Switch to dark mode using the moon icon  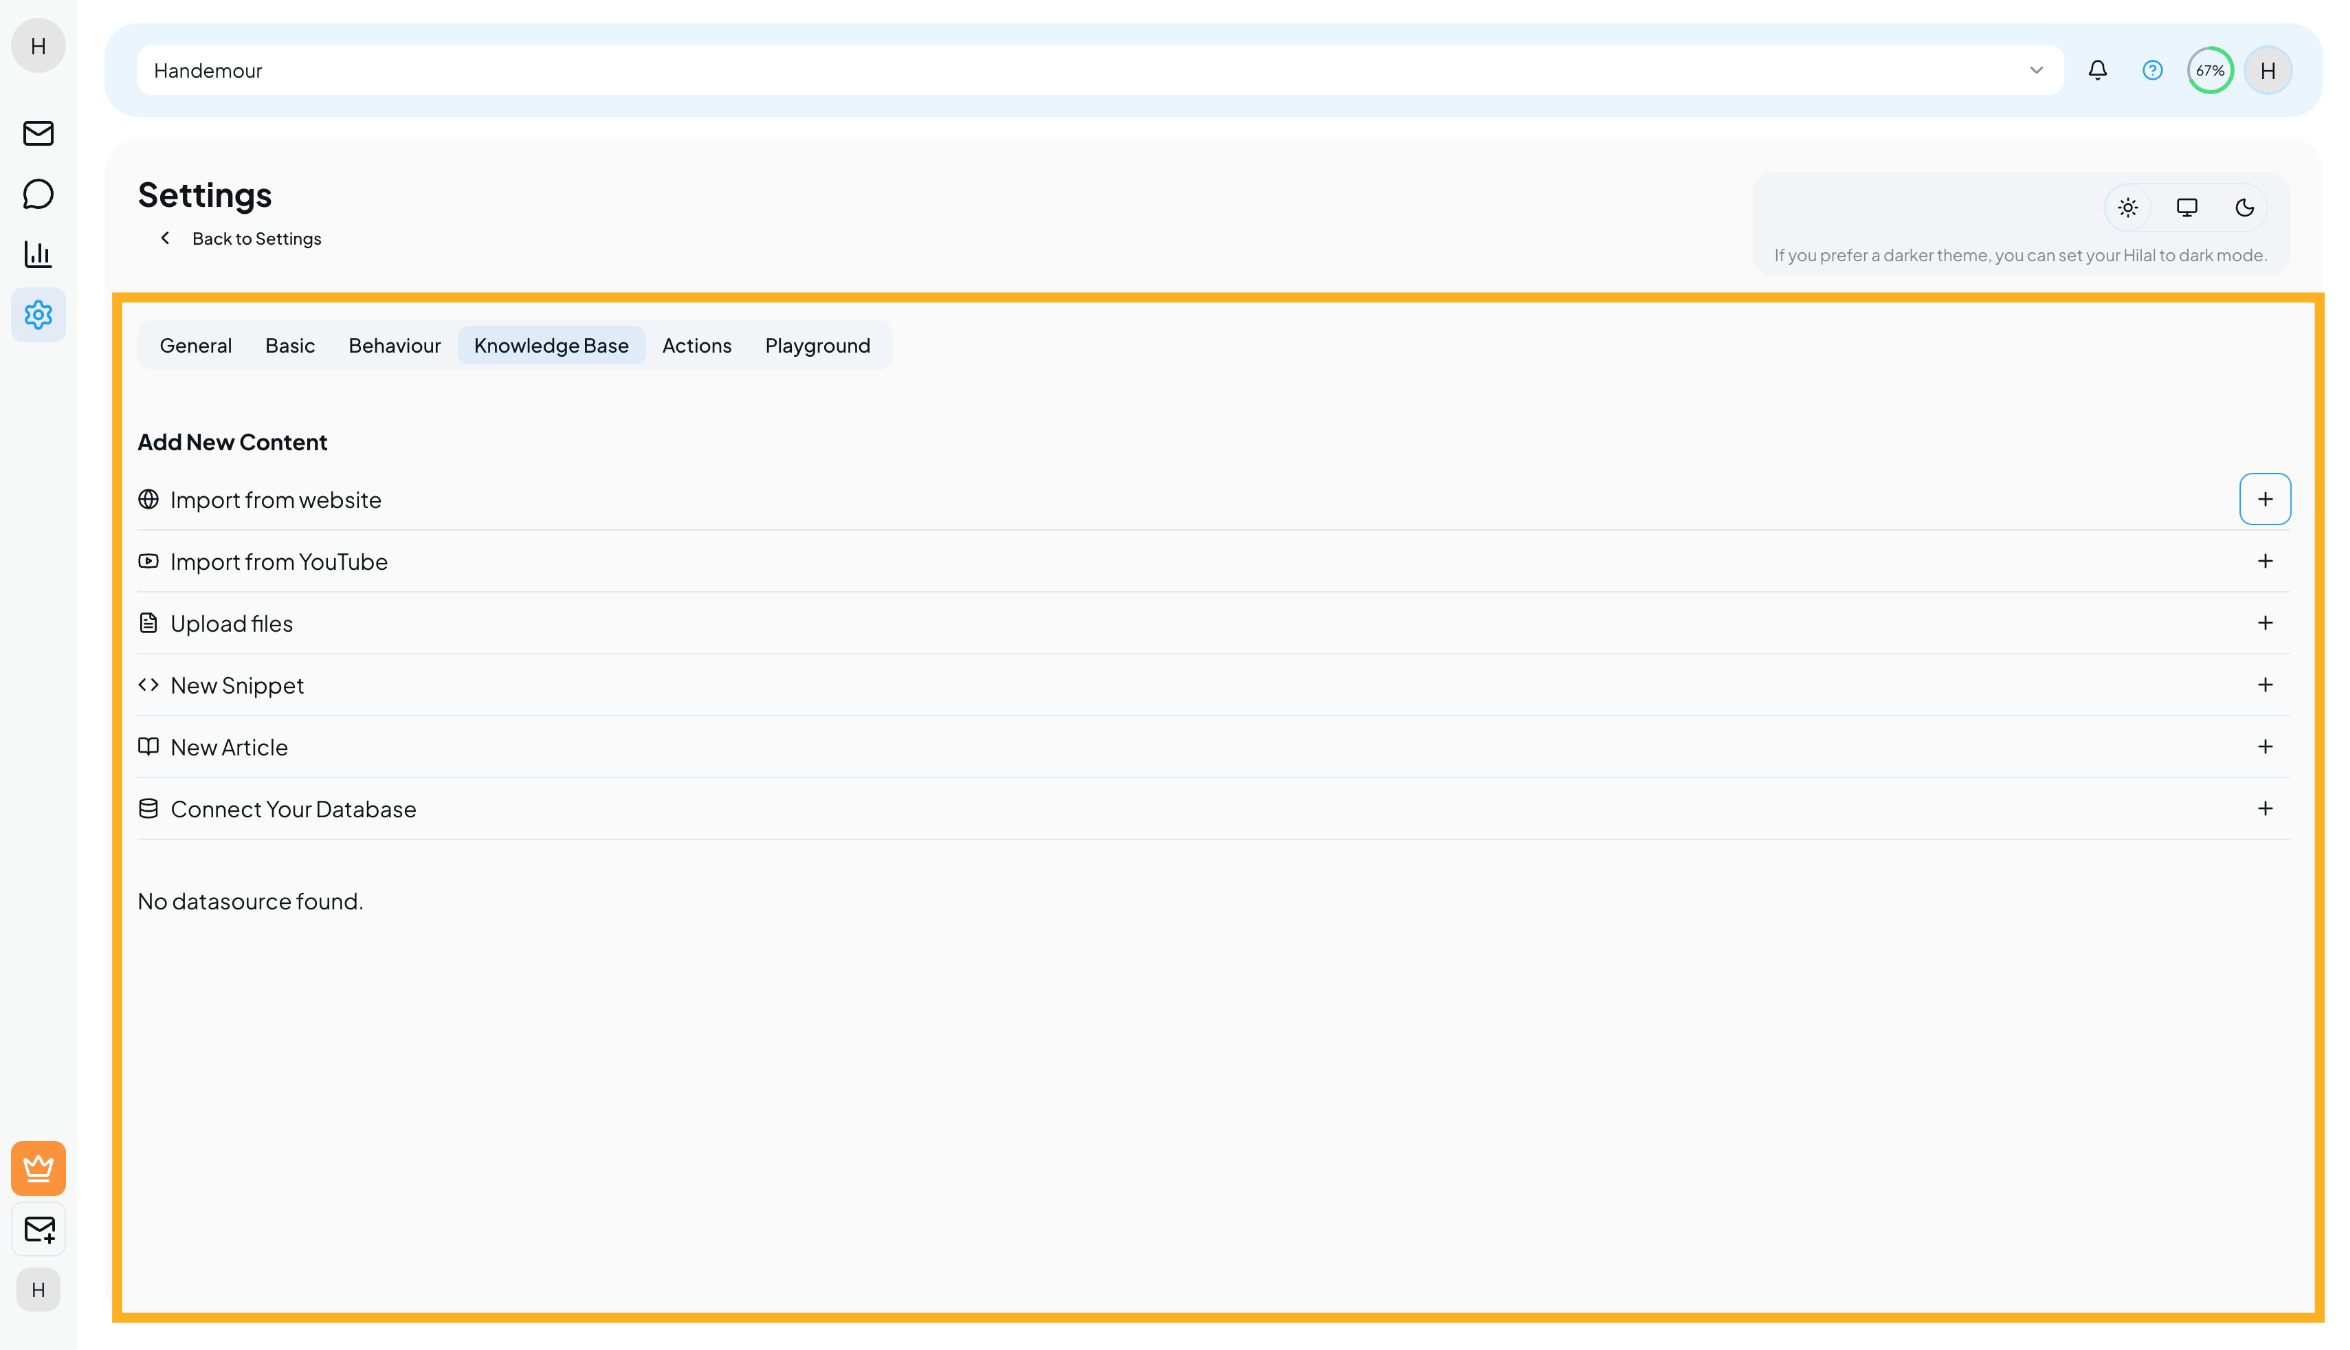(2245, 207)
